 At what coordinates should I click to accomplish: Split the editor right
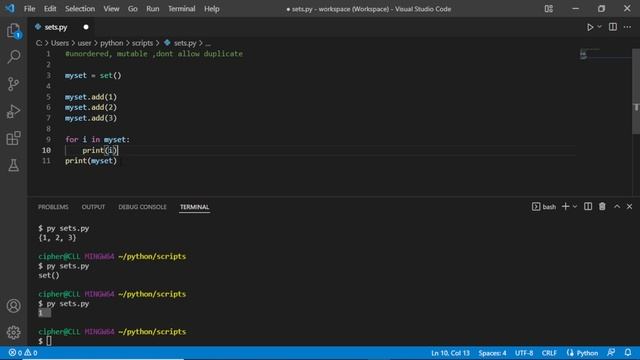click(x=613, y=27)
